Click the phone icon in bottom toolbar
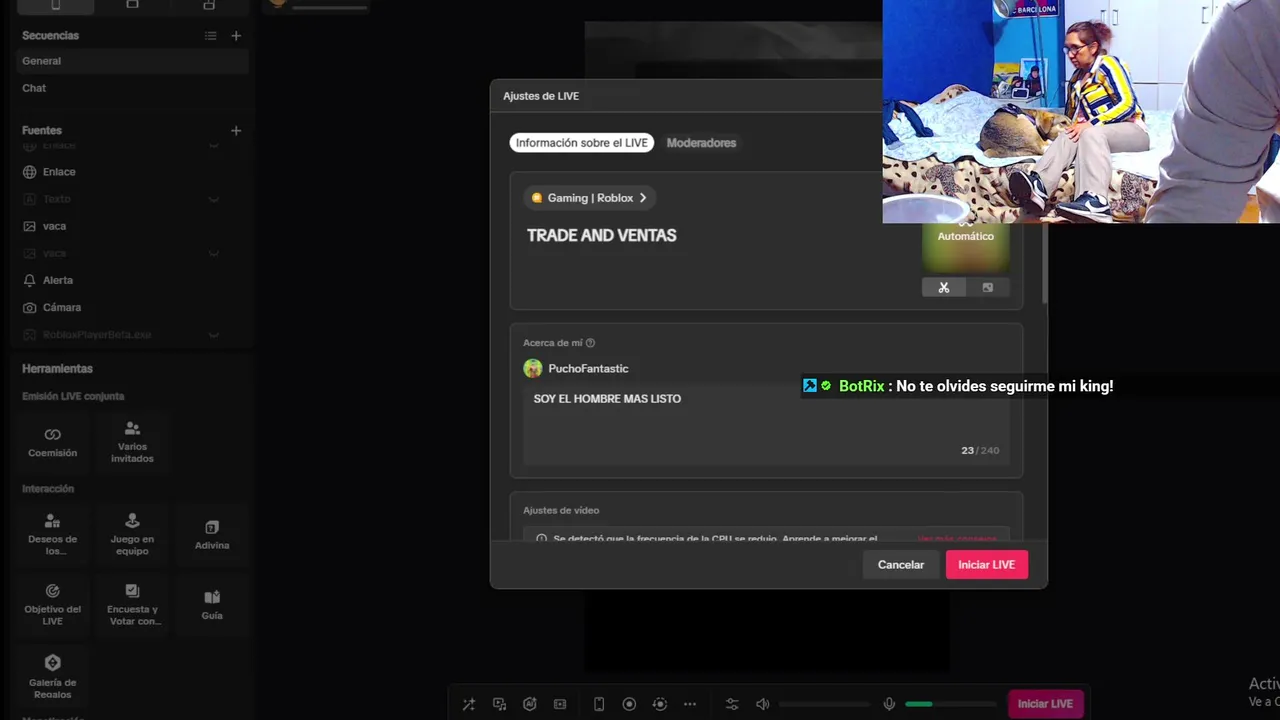 [599, 704]
